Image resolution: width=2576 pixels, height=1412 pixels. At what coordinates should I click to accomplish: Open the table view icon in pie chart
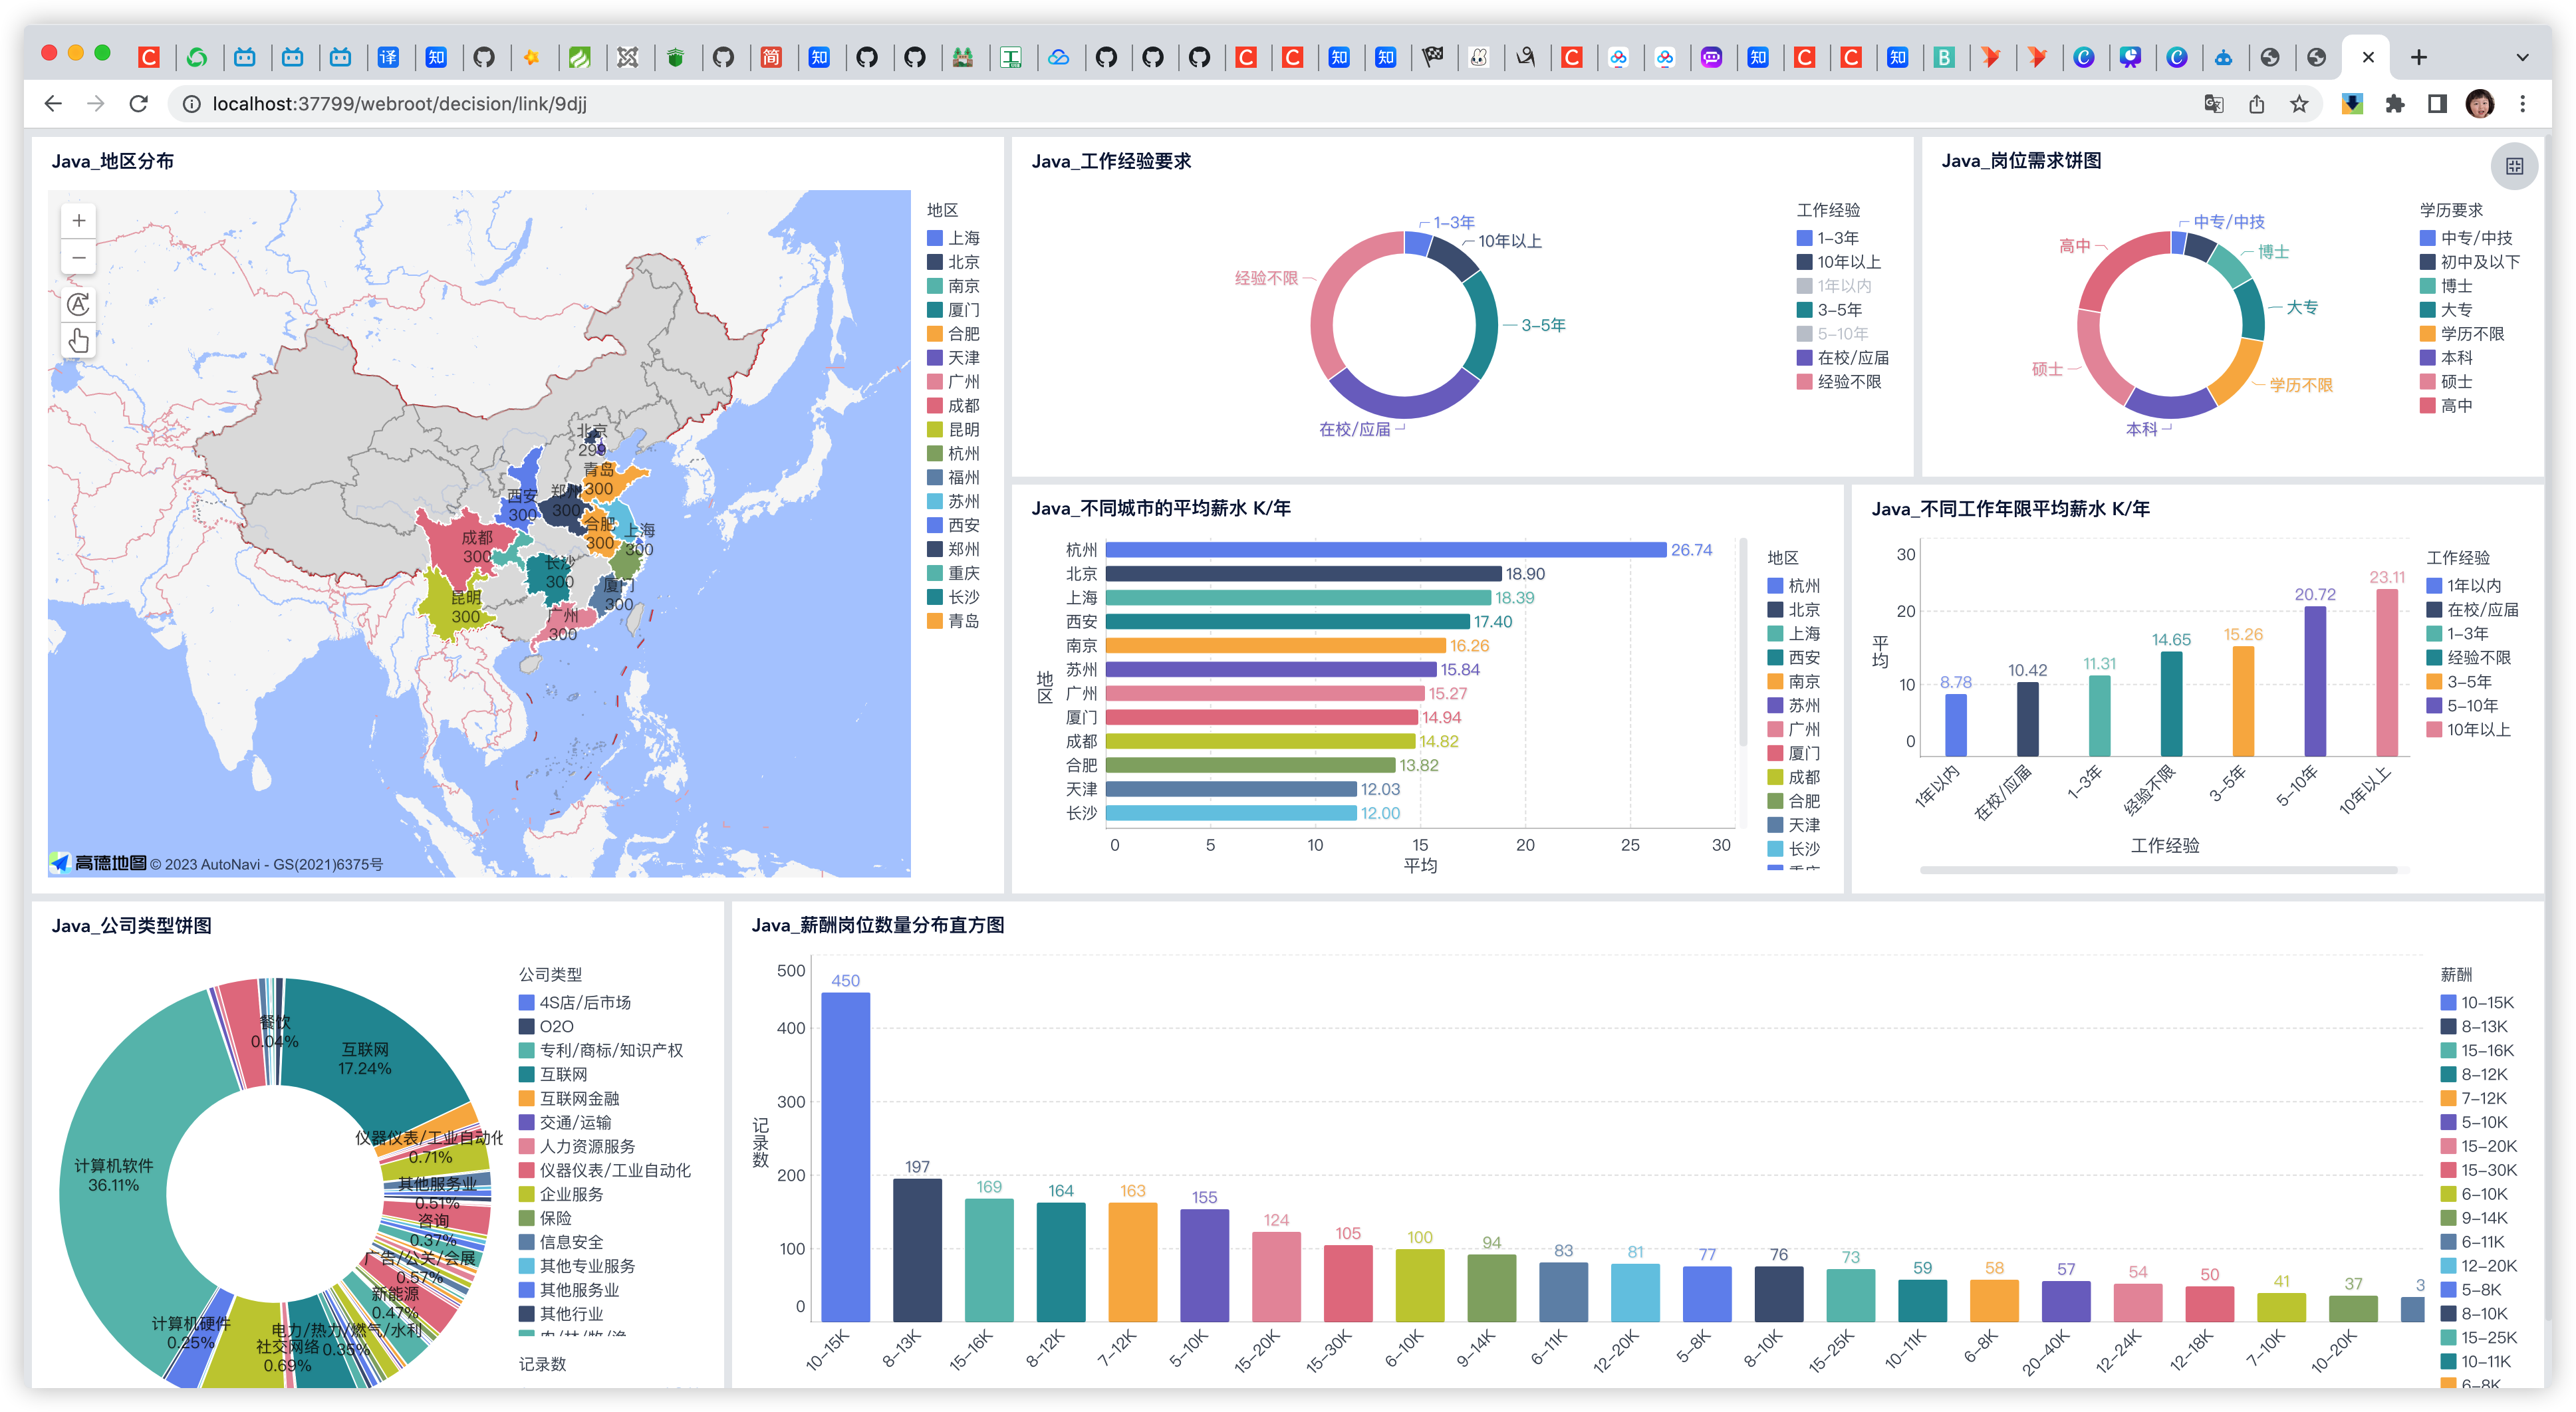pos(2514,166)
